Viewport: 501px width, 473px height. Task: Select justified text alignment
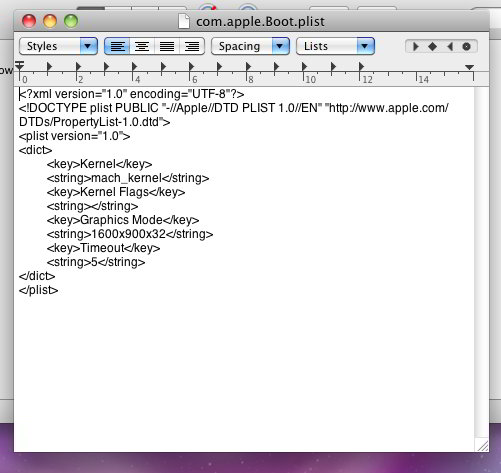click(167, 46)
